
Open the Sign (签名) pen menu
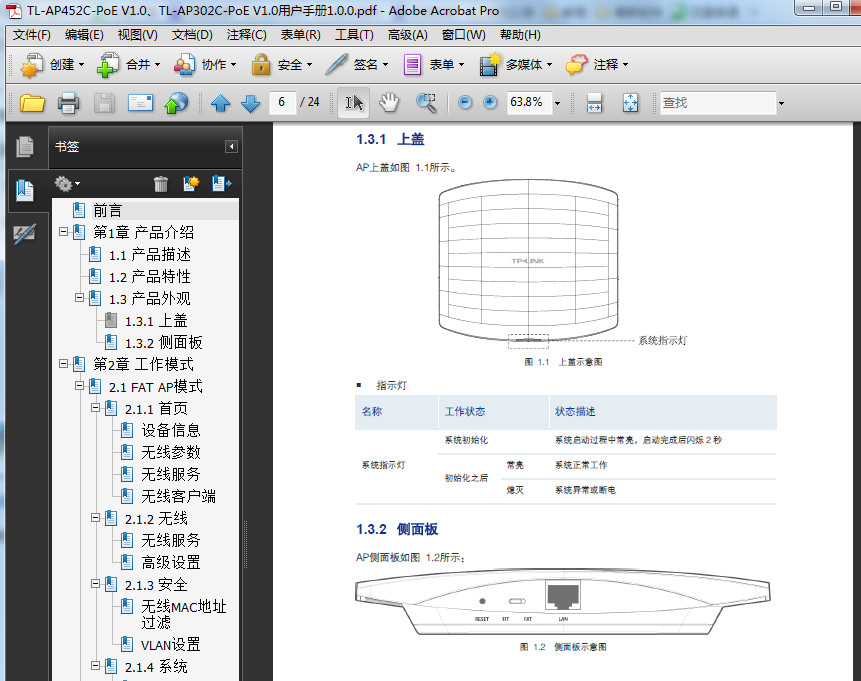[x=357, y=65]
